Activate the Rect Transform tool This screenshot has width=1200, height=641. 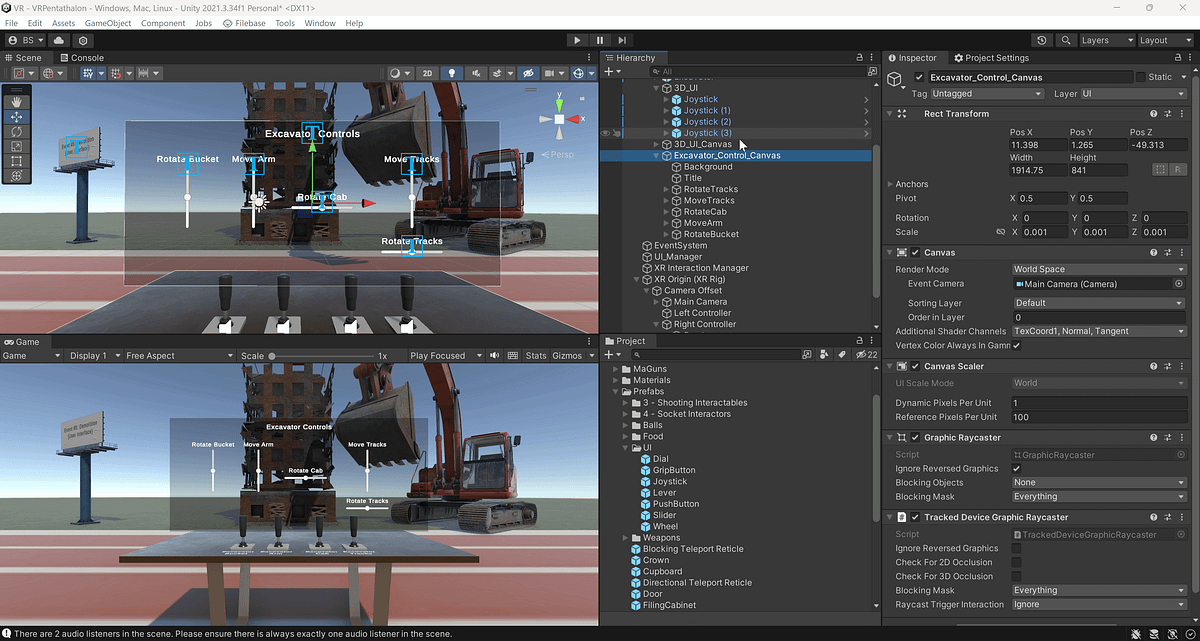click(17, 161)
